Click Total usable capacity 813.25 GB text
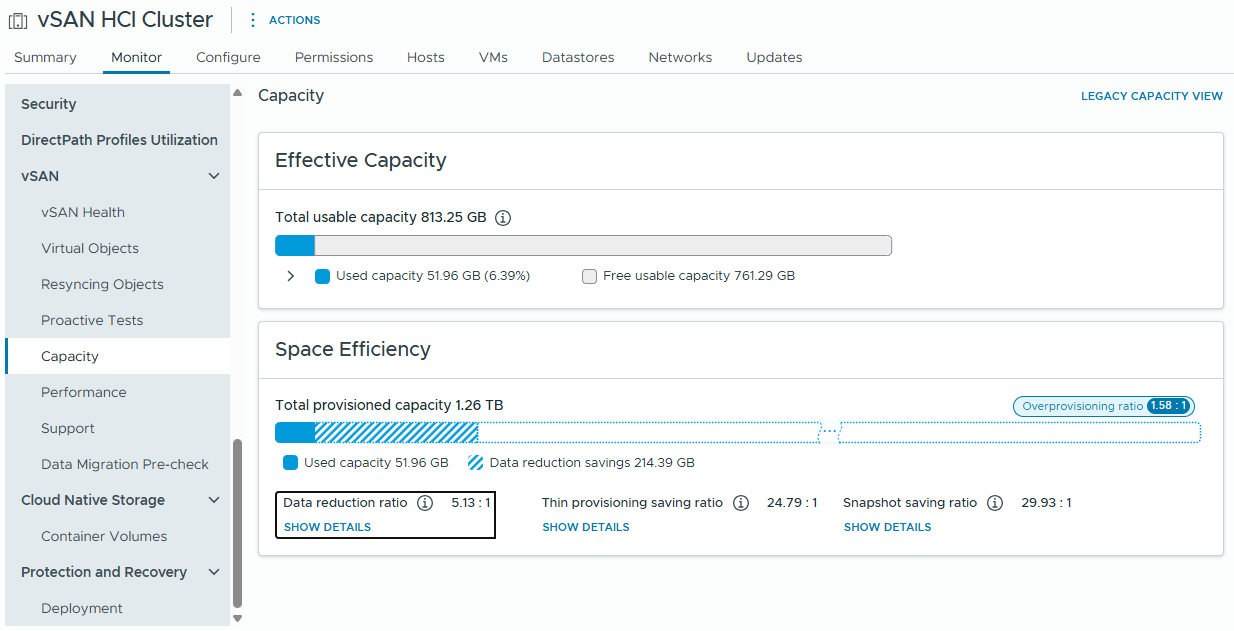 pyautogui.click(x=381, y=217)
